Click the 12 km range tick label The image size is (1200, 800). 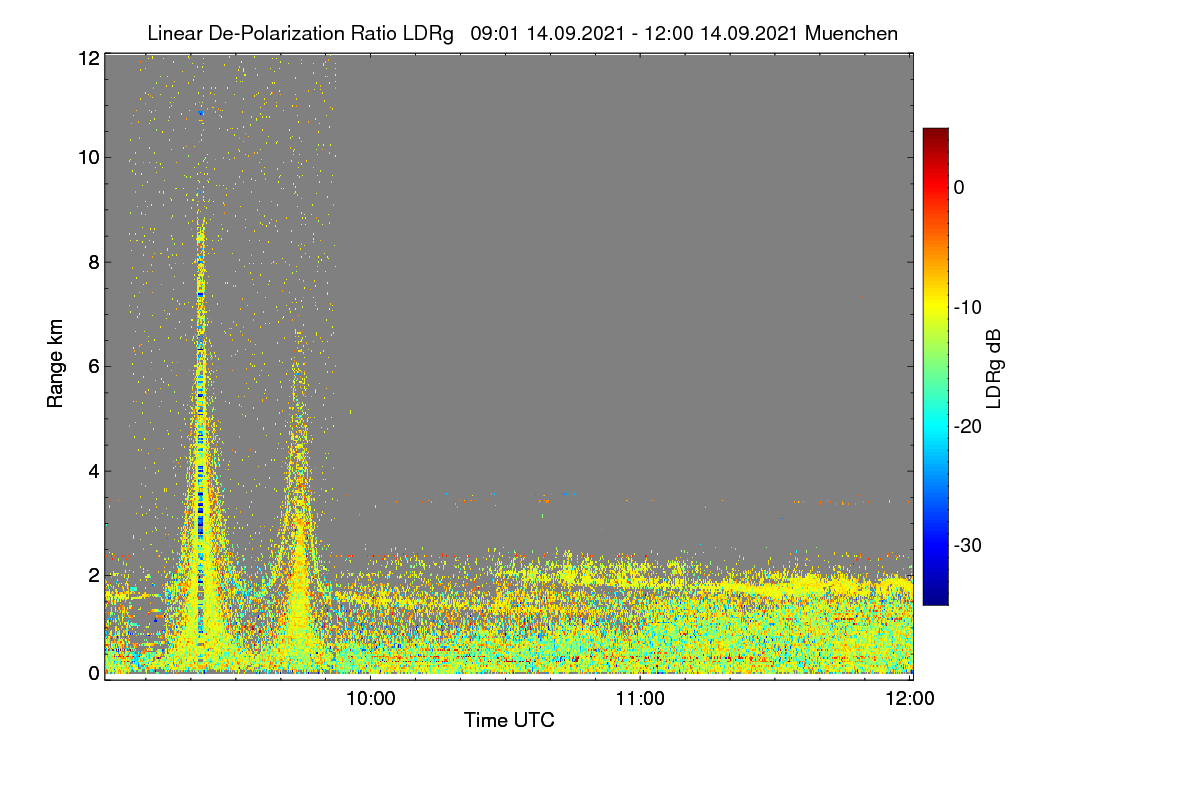pos(88,58)
